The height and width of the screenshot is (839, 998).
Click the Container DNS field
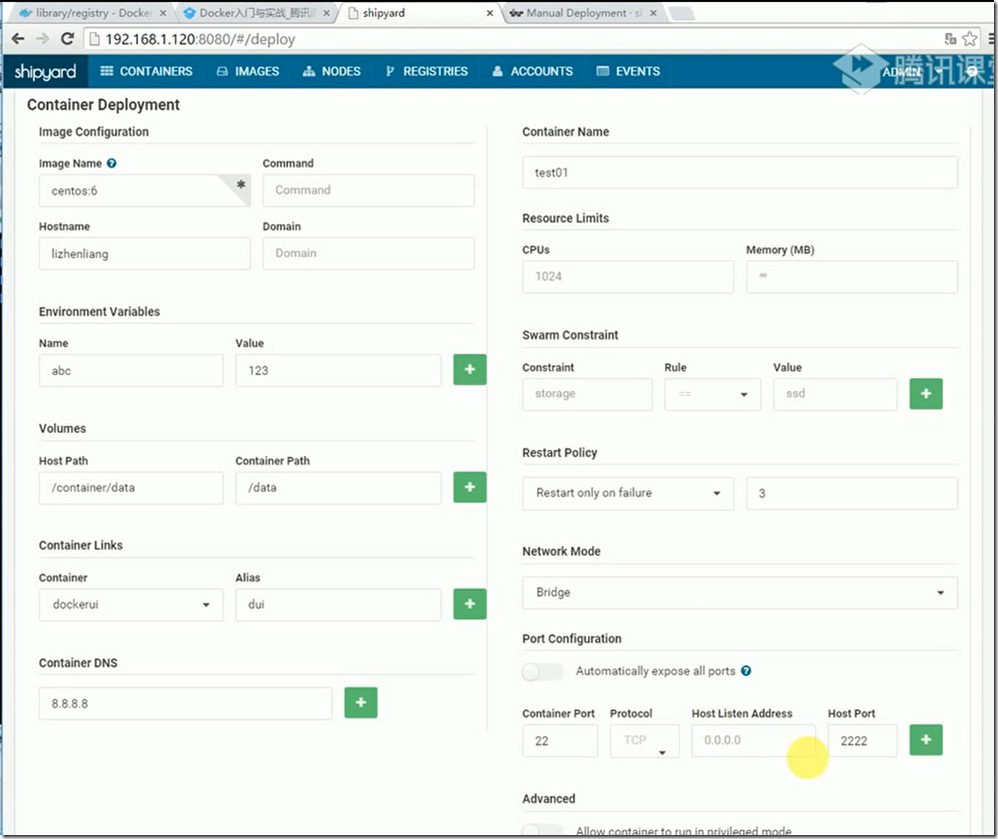pos(186,703)
